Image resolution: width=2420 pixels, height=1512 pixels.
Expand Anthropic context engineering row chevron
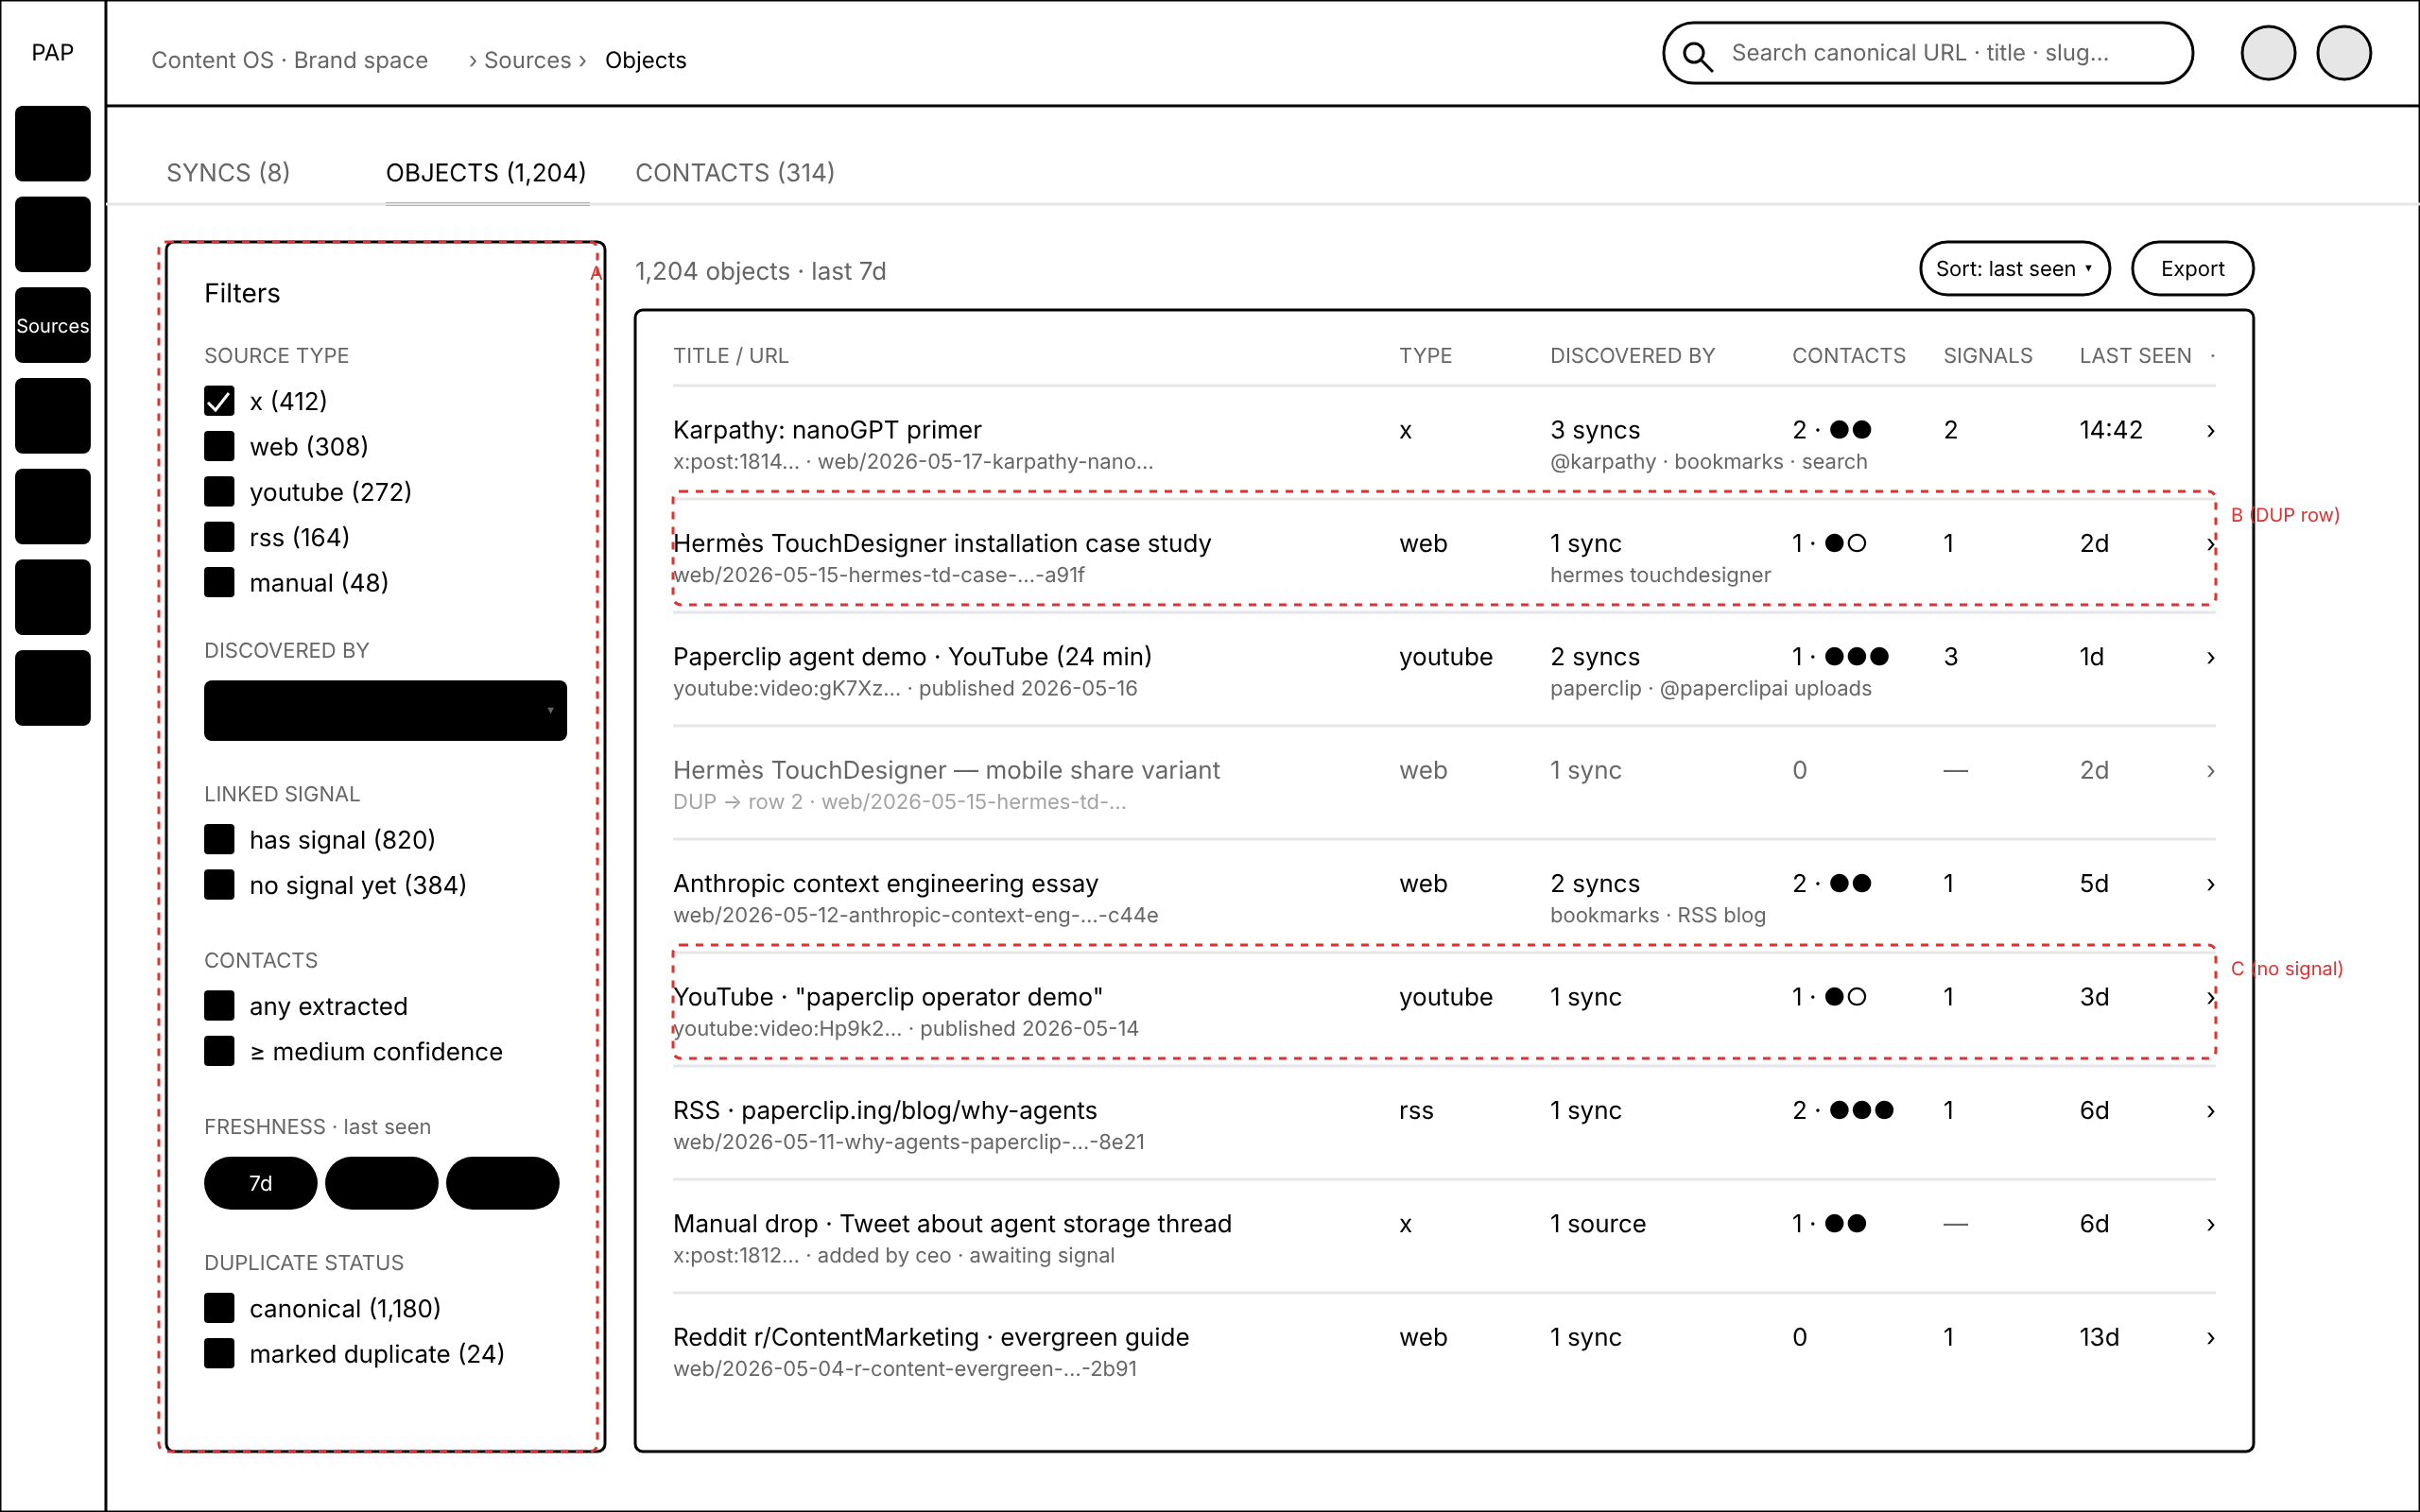tap(2211, 884)
